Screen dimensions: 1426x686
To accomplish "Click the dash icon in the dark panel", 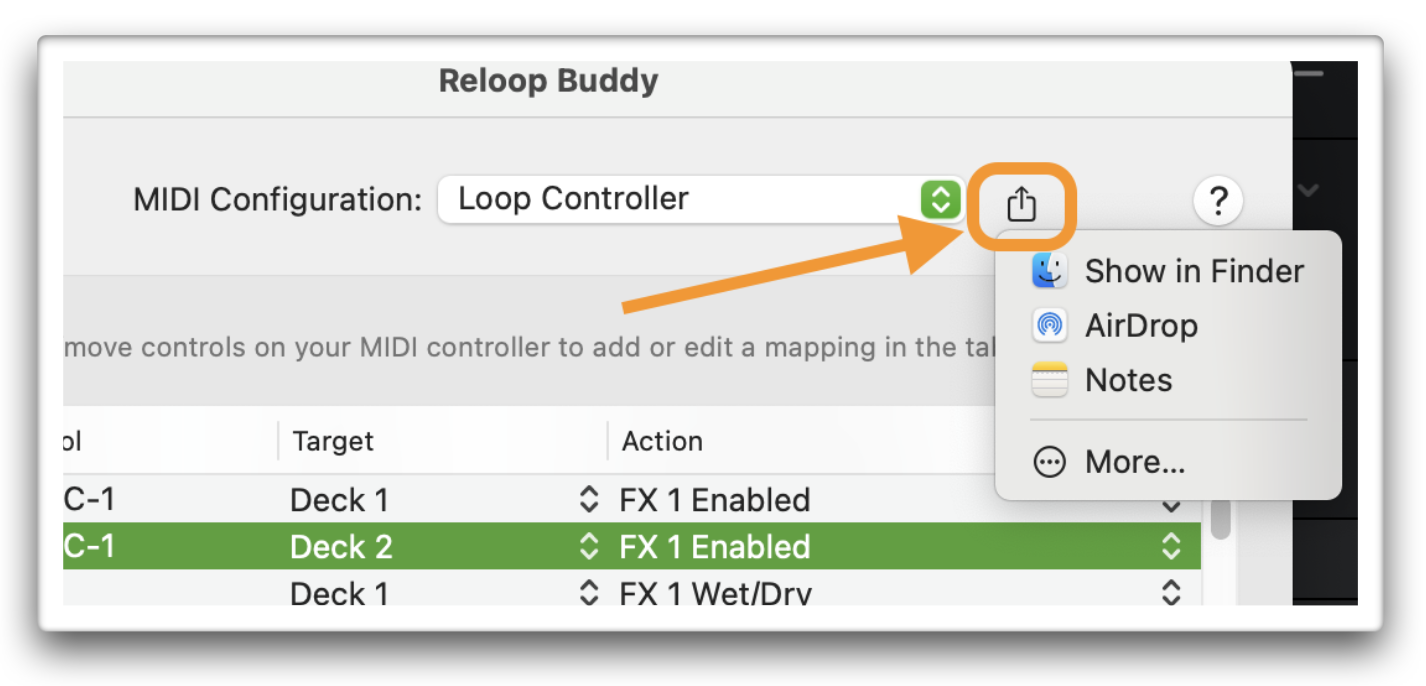I will [1308, 73].
